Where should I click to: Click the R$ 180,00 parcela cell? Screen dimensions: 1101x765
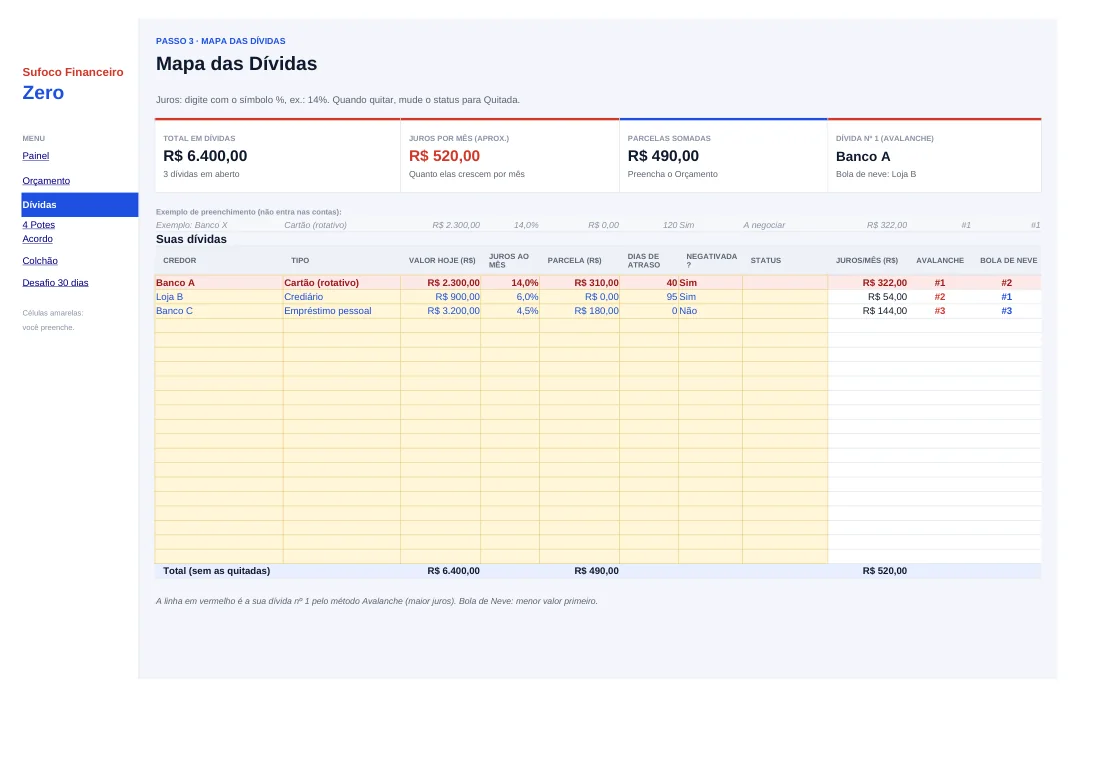click(x=579, y=310)
